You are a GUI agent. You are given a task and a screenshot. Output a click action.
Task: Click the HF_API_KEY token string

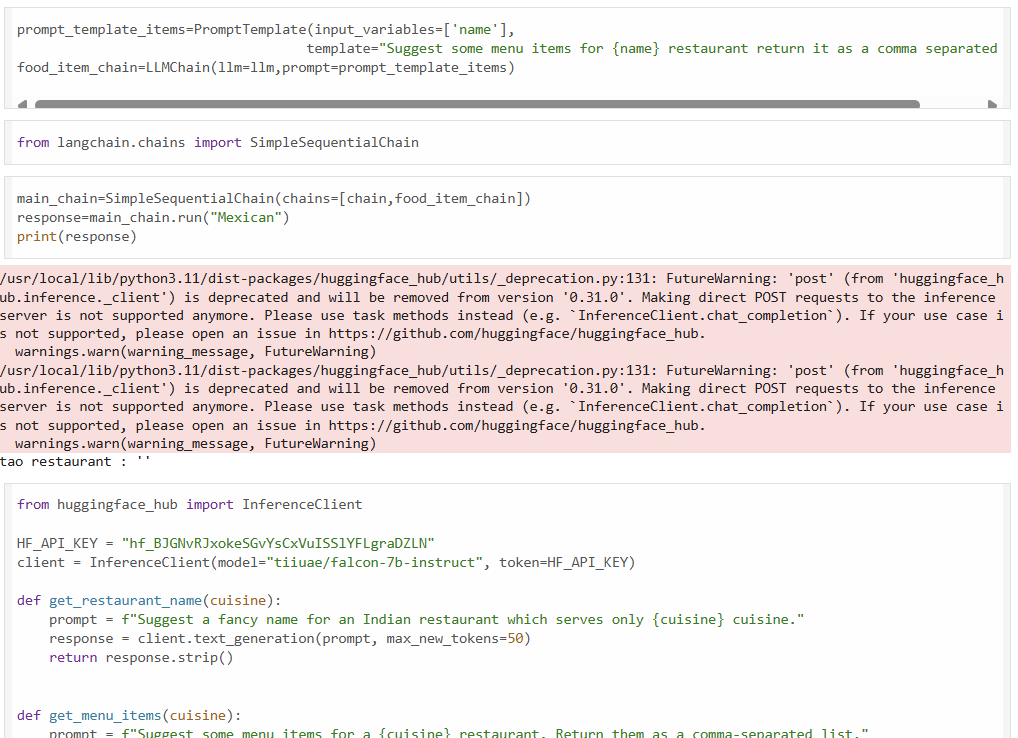[278, 543]
